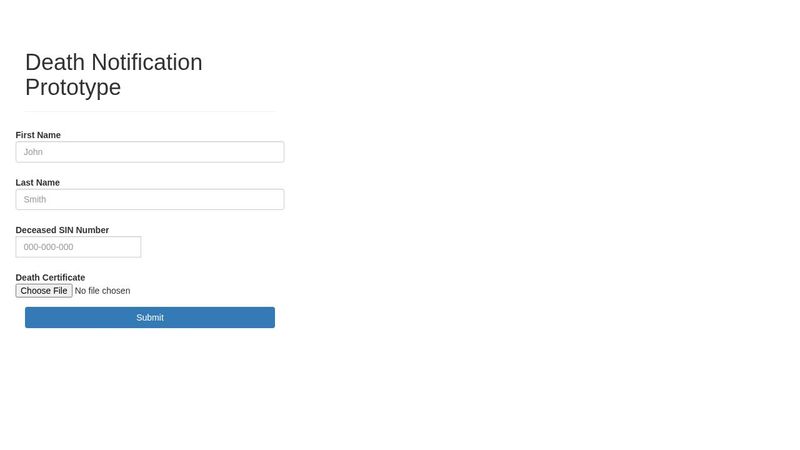The height and width of the screenshot is (450, 800).
Task: Click the "000-000-000" placeholder text
Action: pos(48,247)
